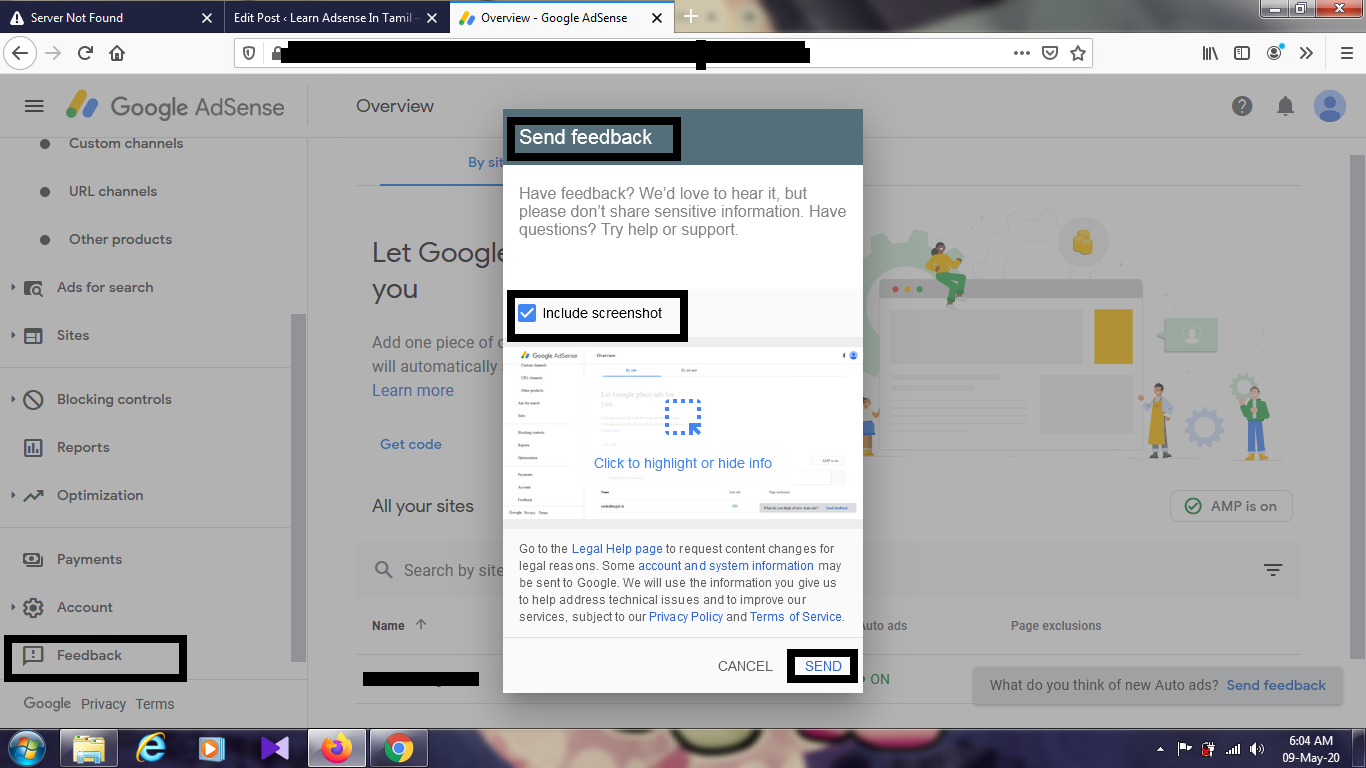This screenshot has width=1366, height=768.
Task: Open Google Chrome from the taskbar
Action: tap(398, 748)
